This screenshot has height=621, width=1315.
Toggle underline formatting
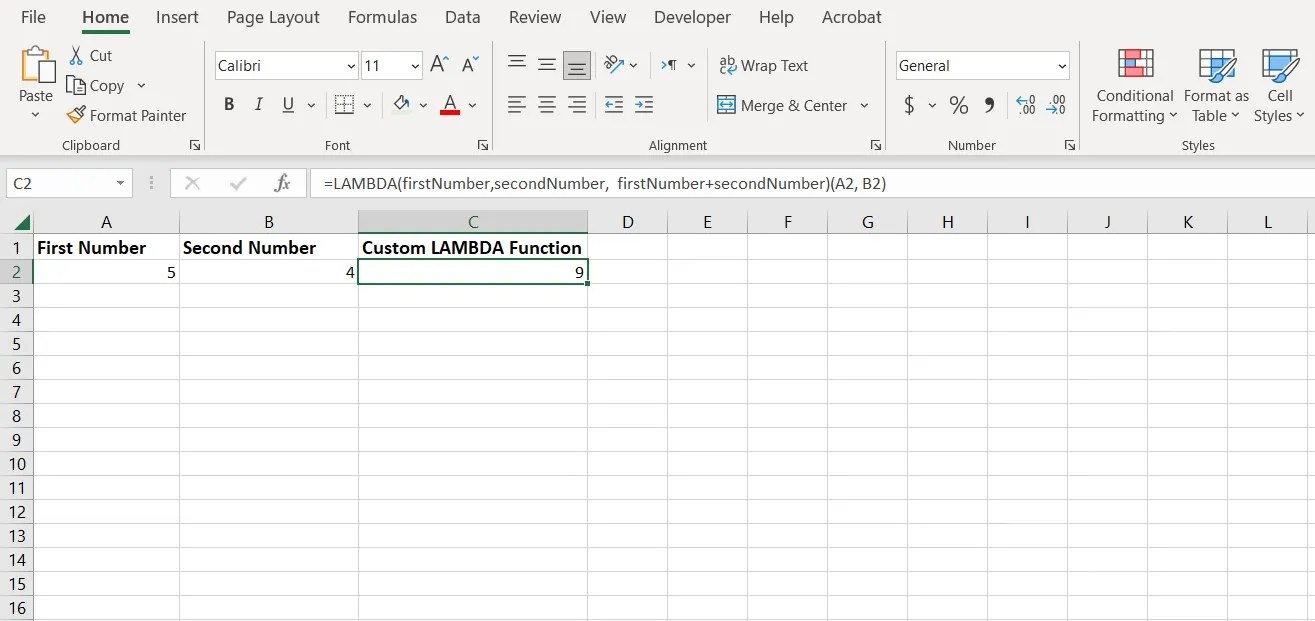coord(287,104)
